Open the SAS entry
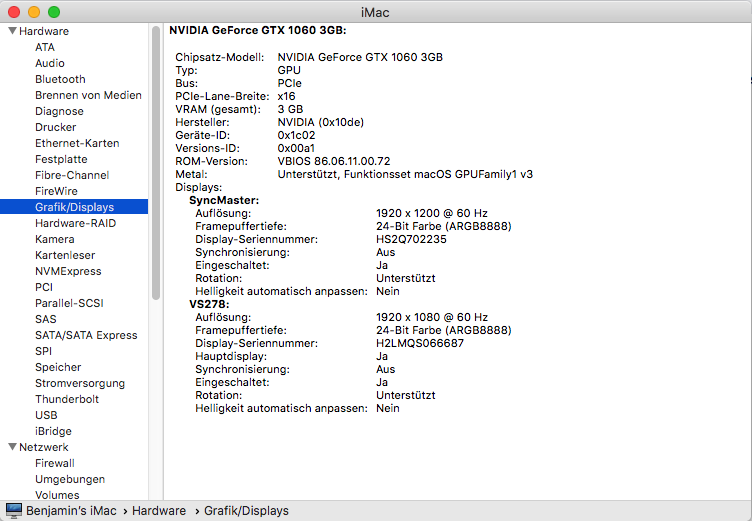Image resolution: width=752 pixels, height=521 pixels. (46, 319)
